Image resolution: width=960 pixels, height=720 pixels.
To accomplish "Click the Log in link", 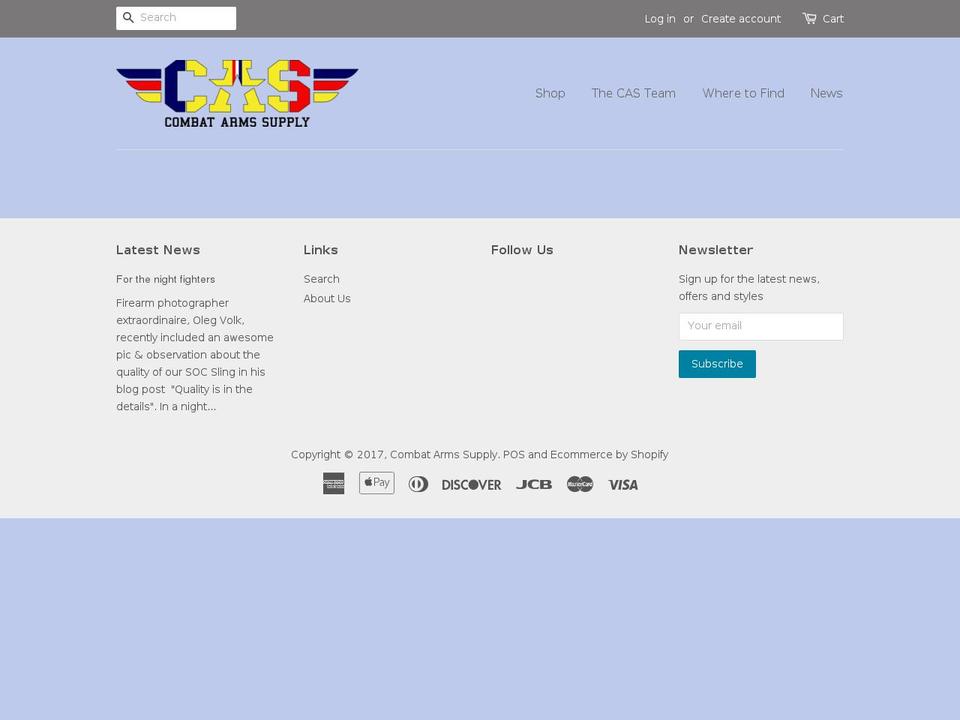I will [660, 19].
